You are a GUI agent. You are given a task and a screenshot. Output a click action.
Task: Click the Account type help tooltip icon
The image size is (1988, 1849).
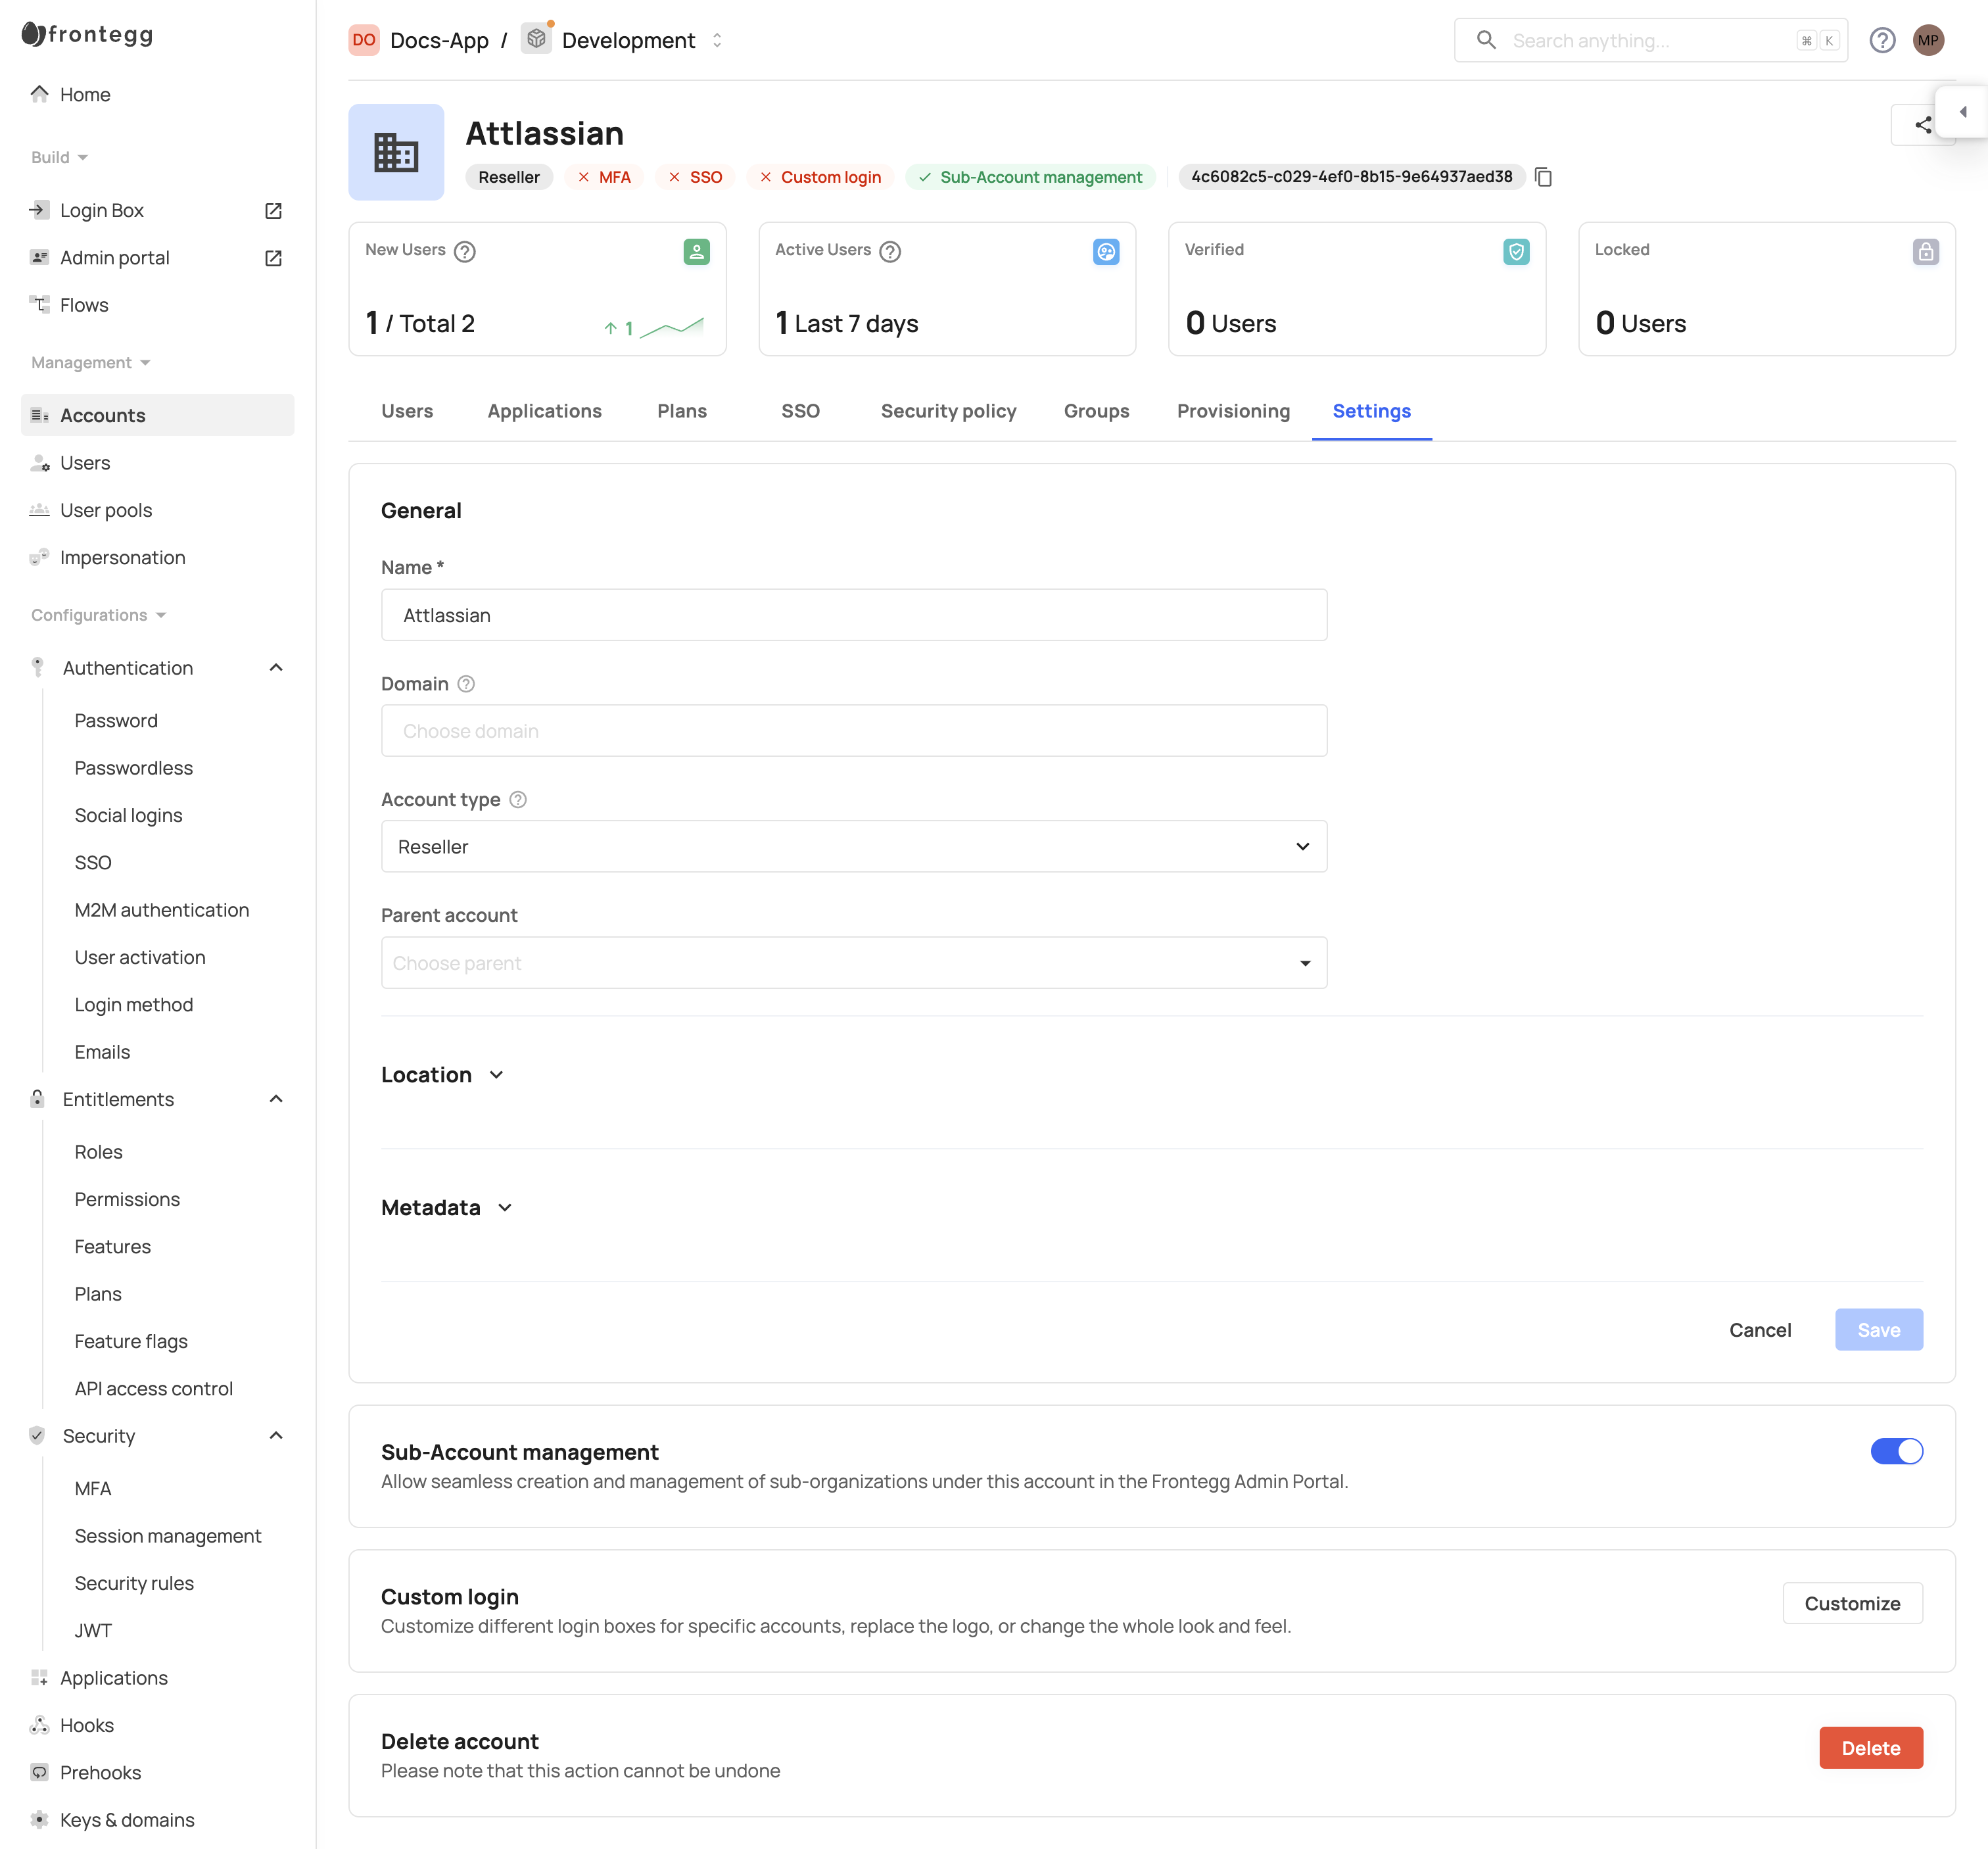click(518, 800)
